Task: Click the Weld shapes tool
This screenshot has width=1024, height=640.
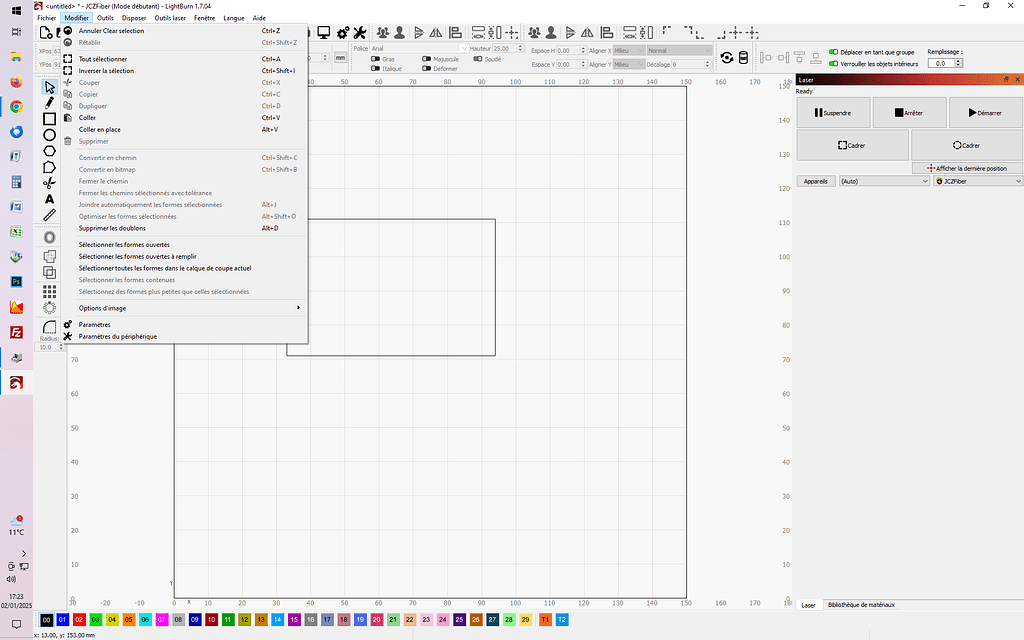Action: (50, 257)
